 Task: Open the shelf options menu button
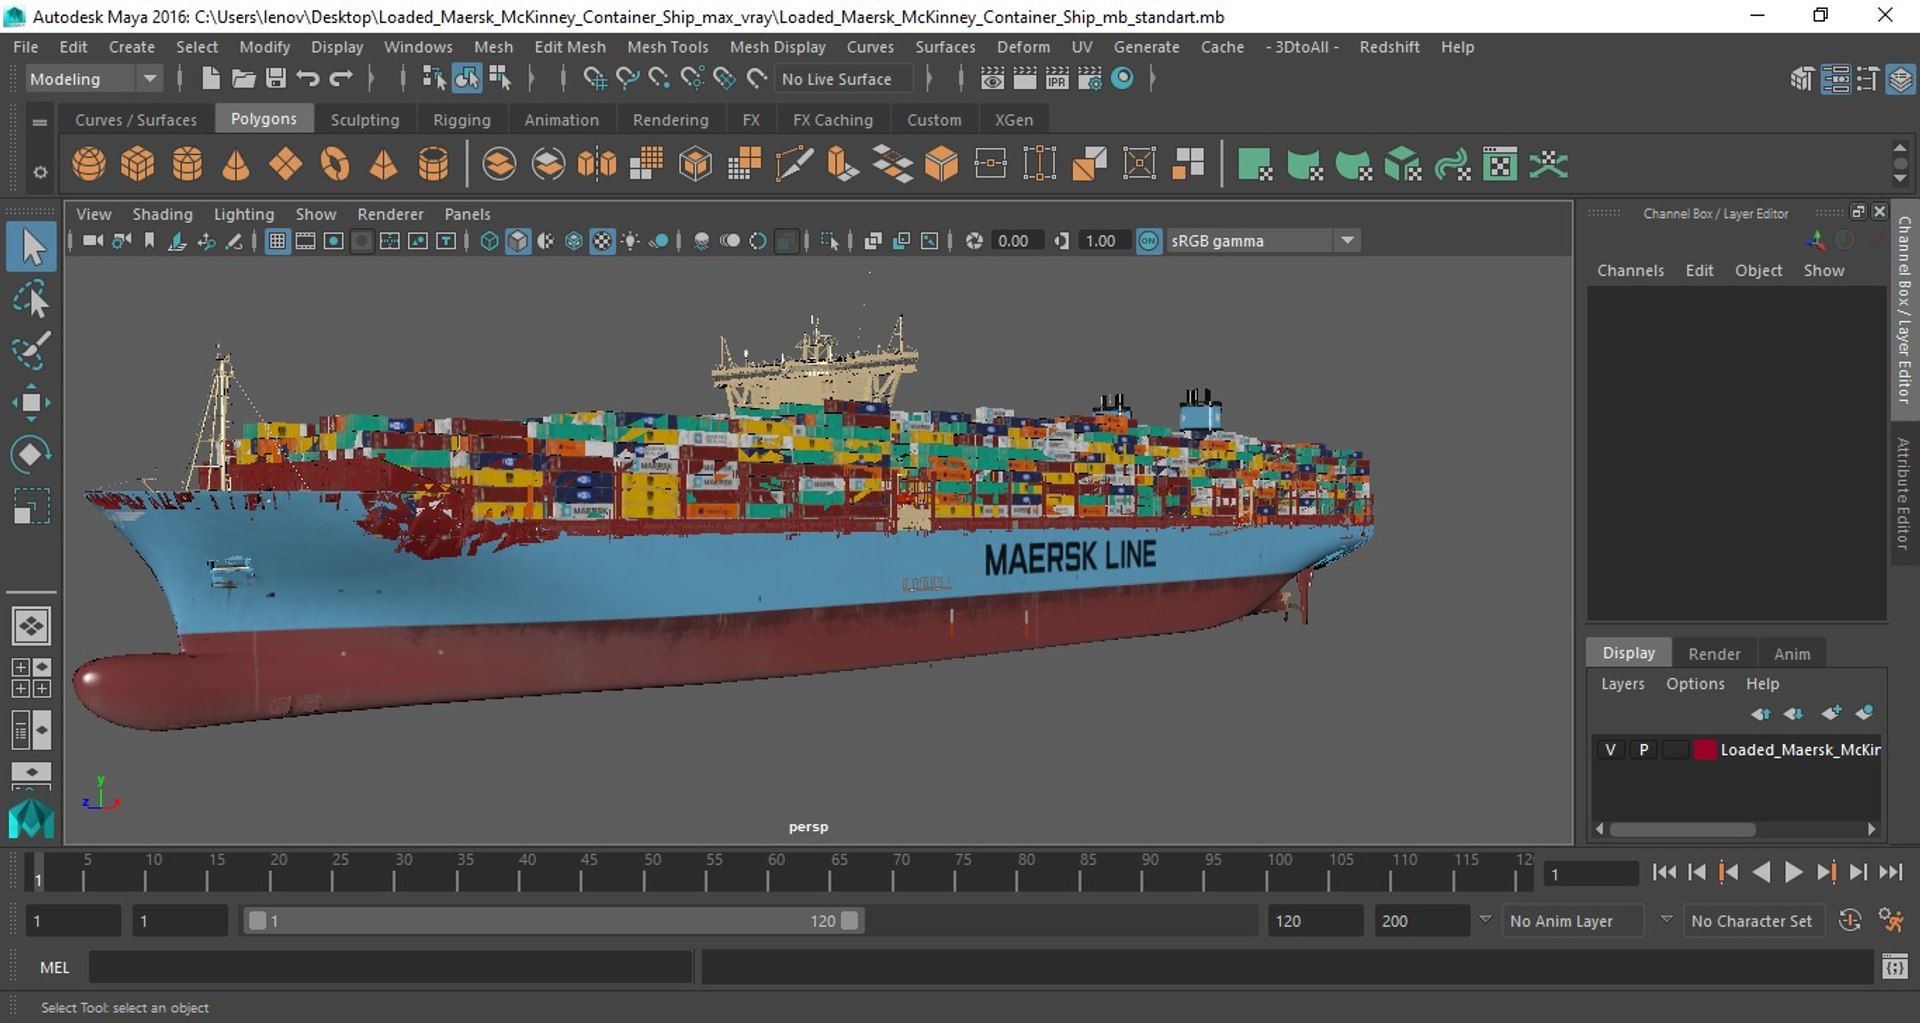(x=40, y=172)
